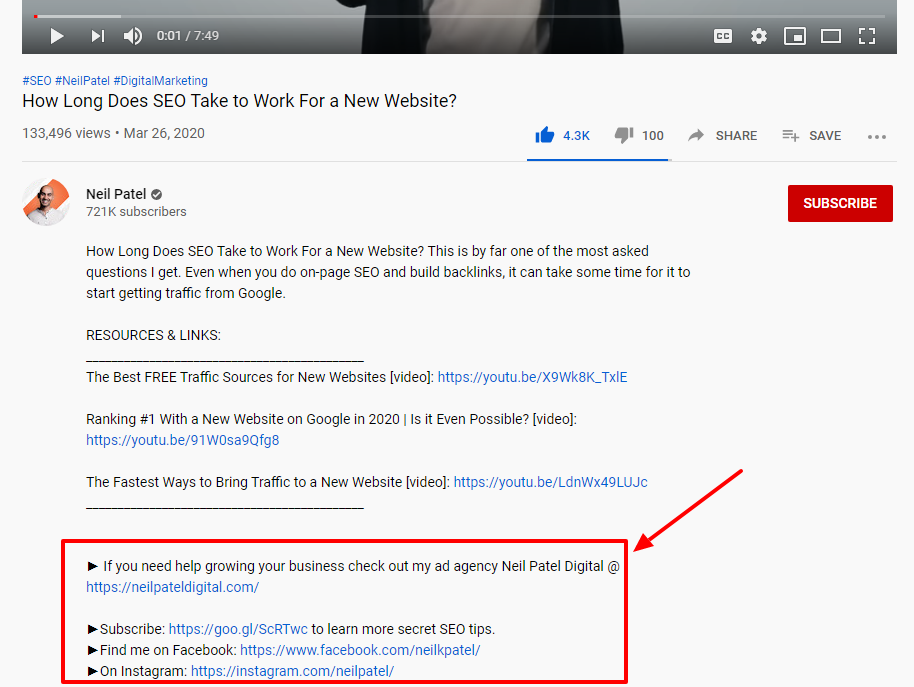This screenshot has height=687, width=914.
Task: Click the RESOURCES & LINKS heading
Action: 153,335
